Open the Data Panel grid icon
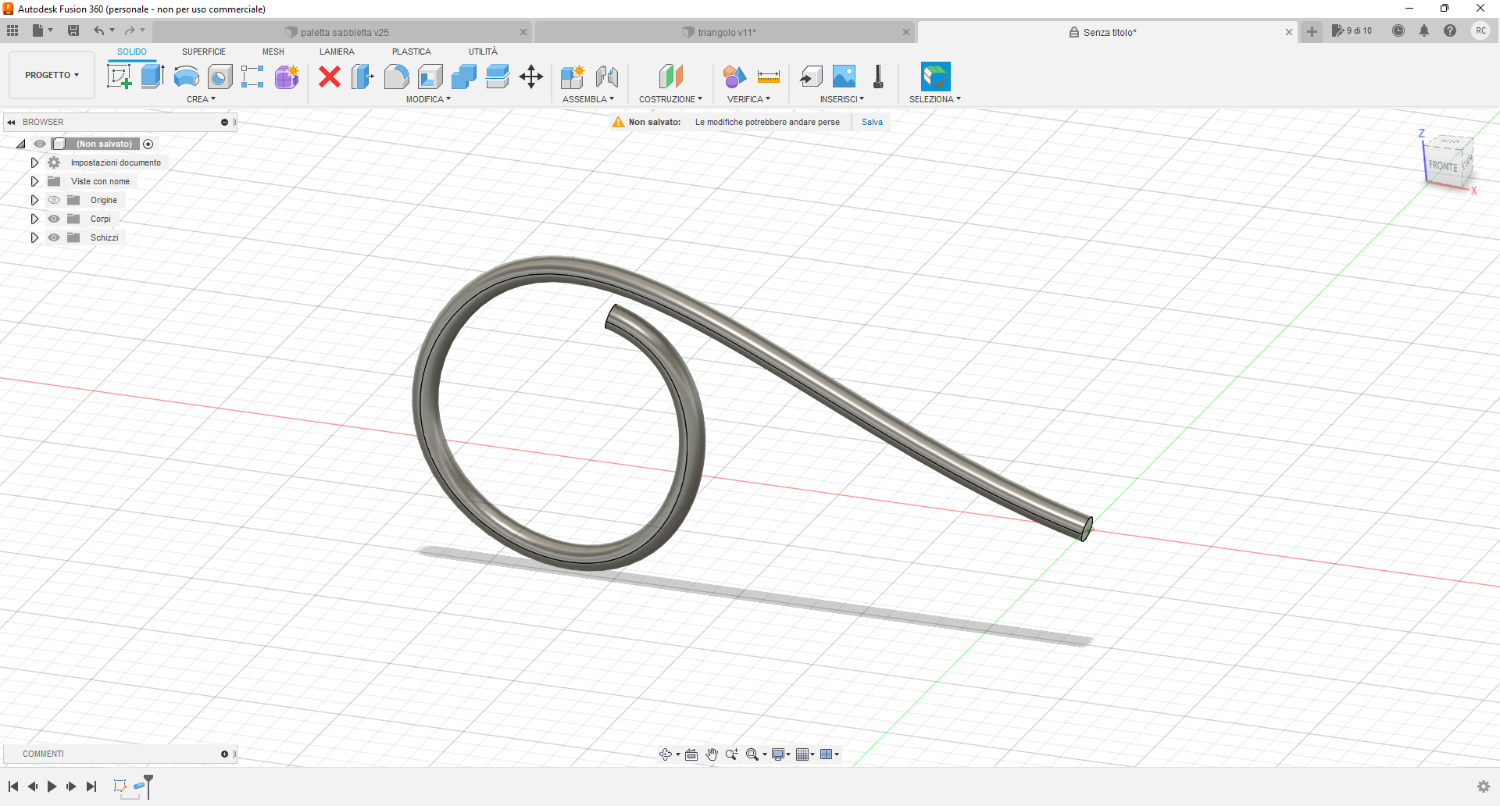Screen dimensions: 1500x806 coord(12,31)
